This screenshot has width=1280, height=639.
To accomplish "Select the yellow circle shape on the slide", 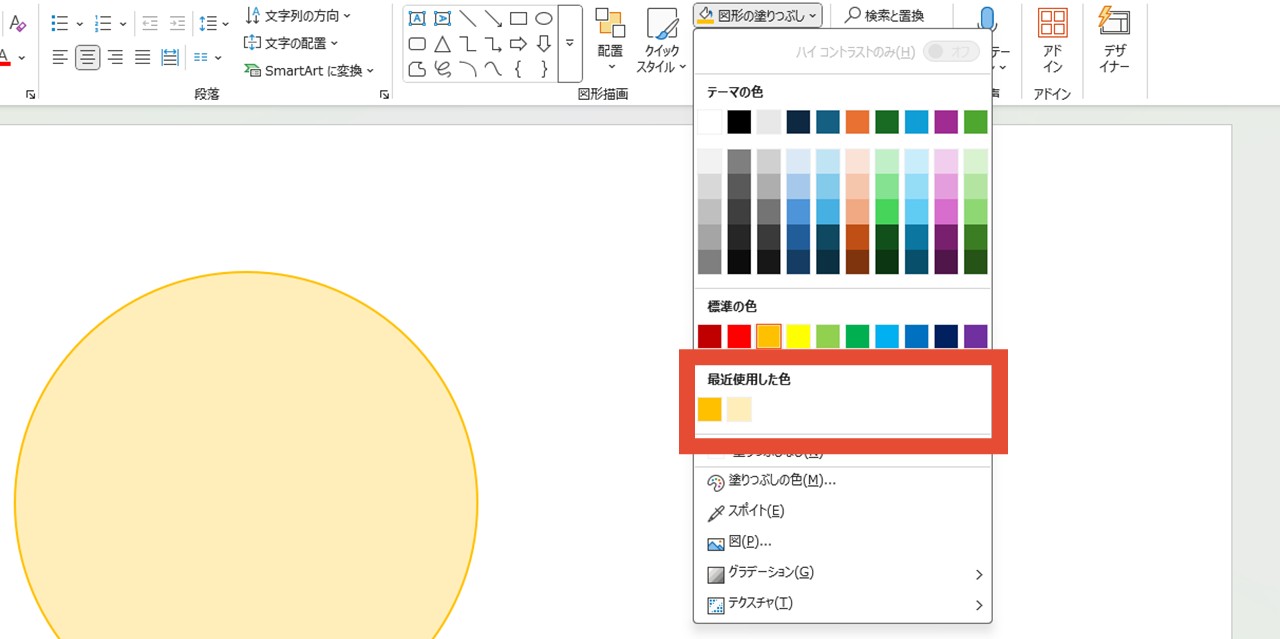I will (245, 480).
